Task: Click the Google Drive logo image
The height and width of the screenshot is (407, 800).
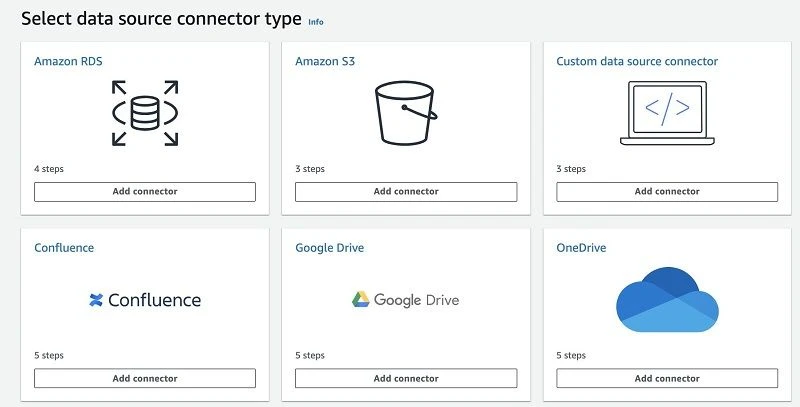Action: 406,300
